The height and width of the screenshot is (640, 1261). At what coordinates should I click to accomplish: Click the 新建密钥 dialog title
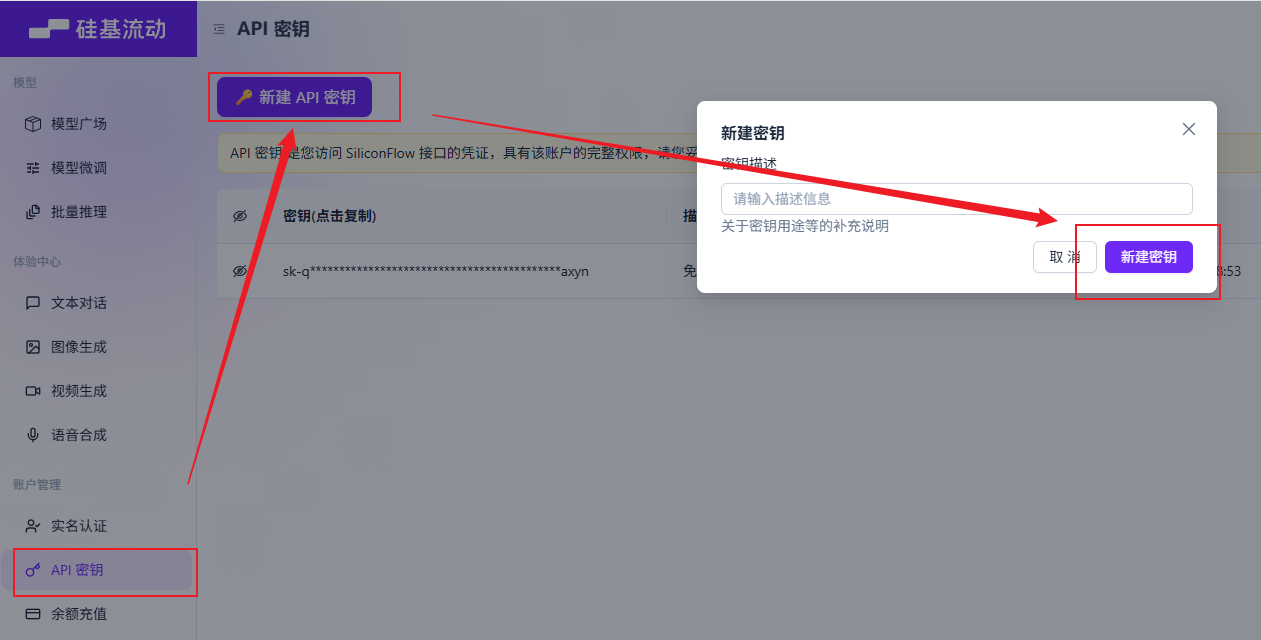[x=753, y=133]
